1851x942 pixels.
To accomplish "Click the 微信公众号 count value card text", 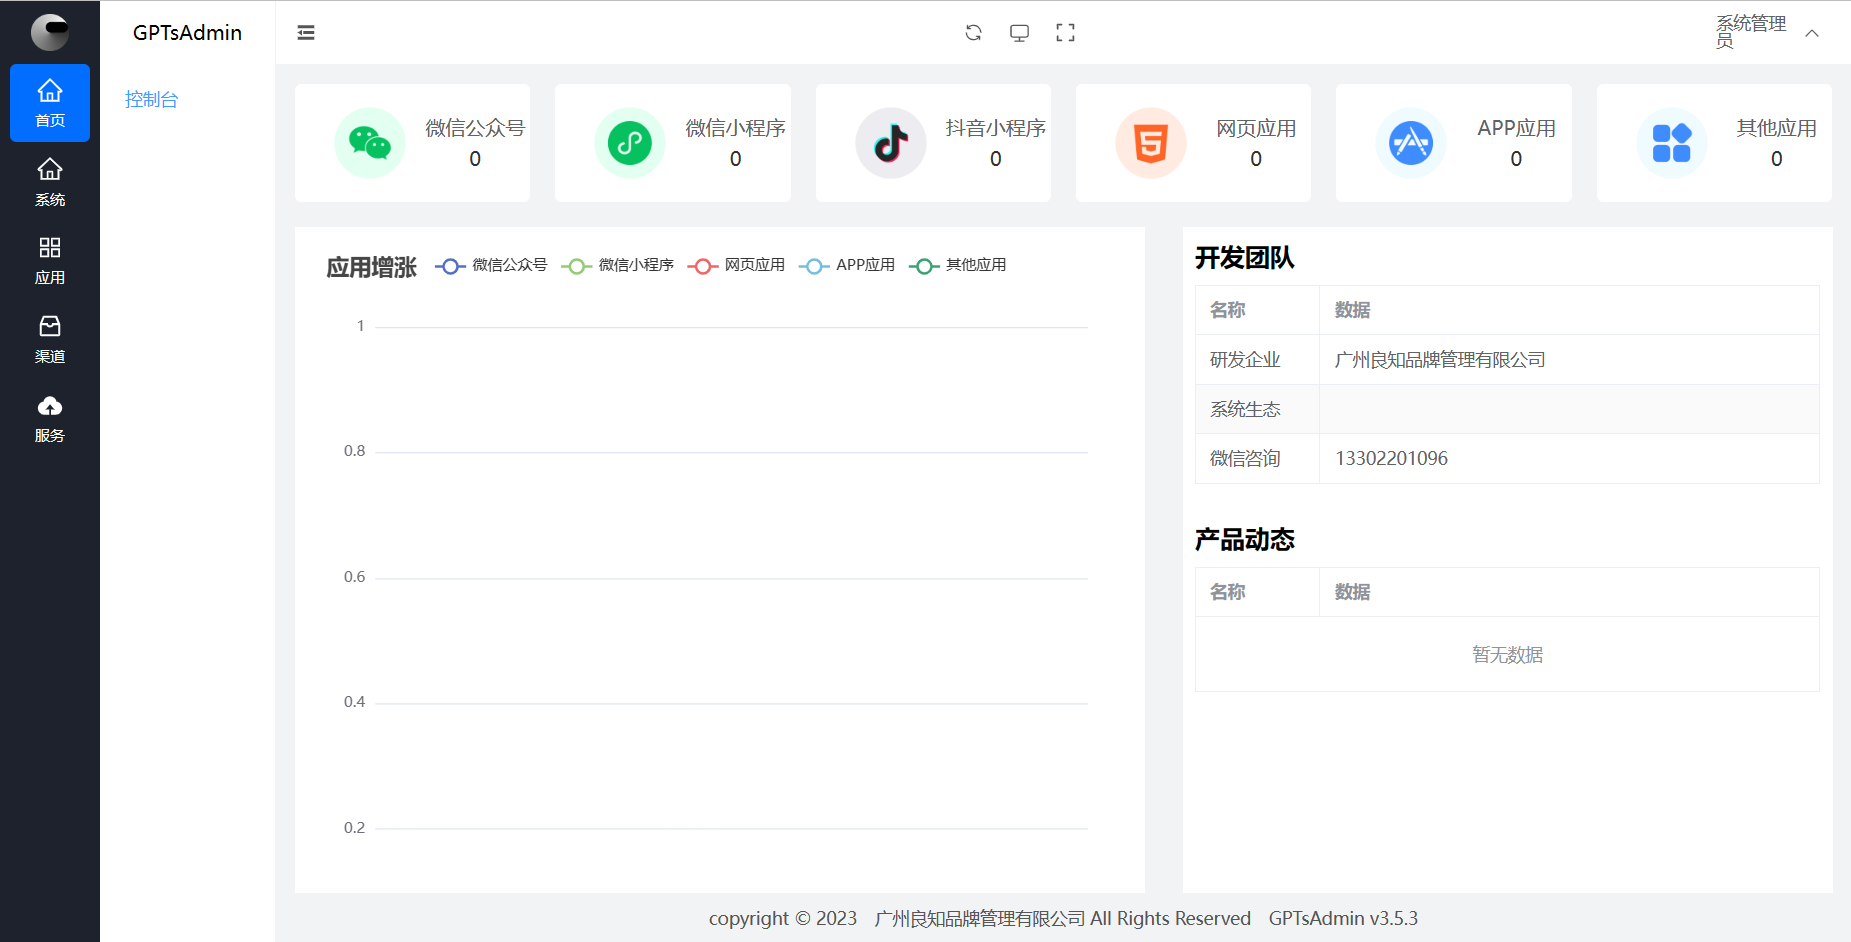I will [475, 159].
